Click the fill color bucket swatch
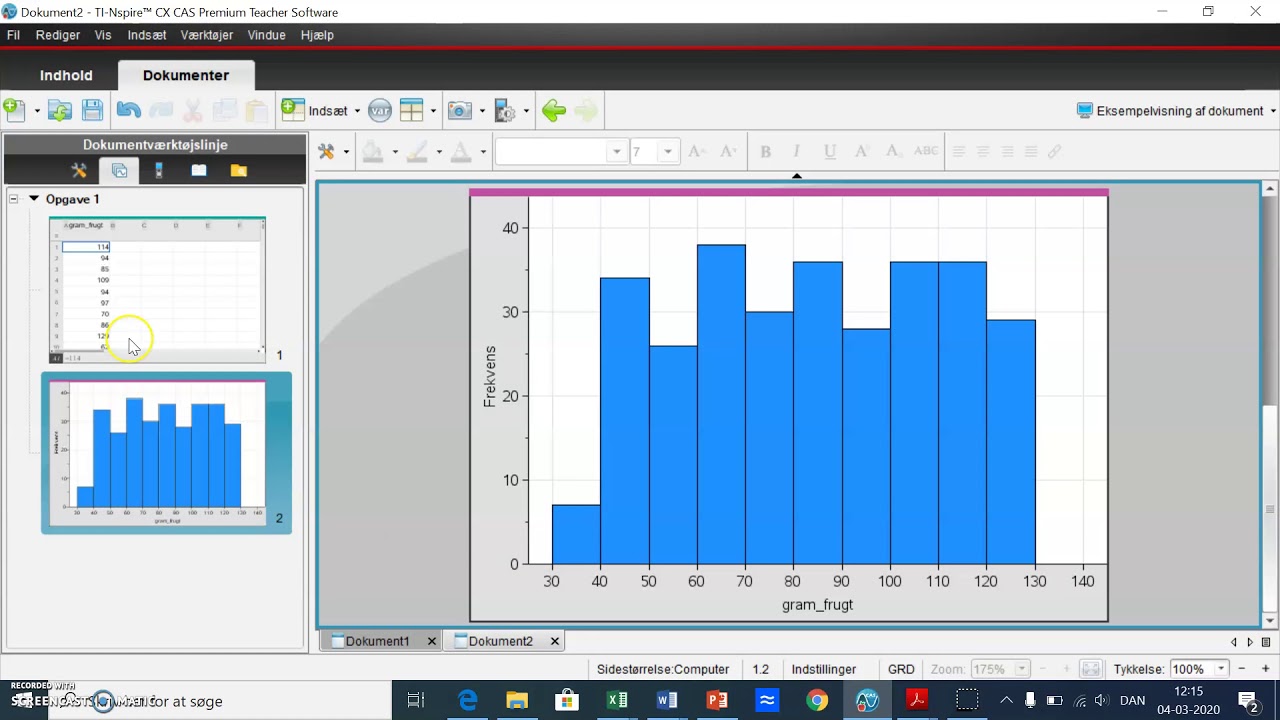 pos(373,151)
